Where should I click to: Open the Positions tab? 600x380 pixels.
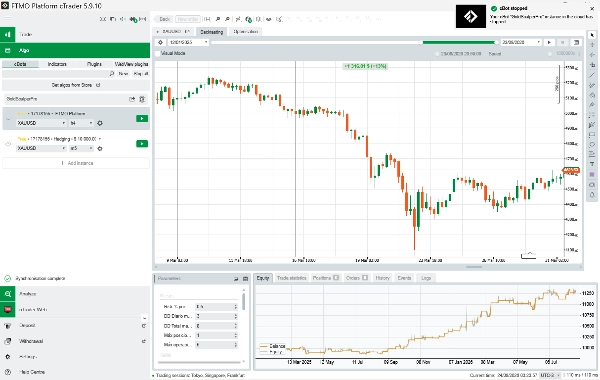click(326, 278)
